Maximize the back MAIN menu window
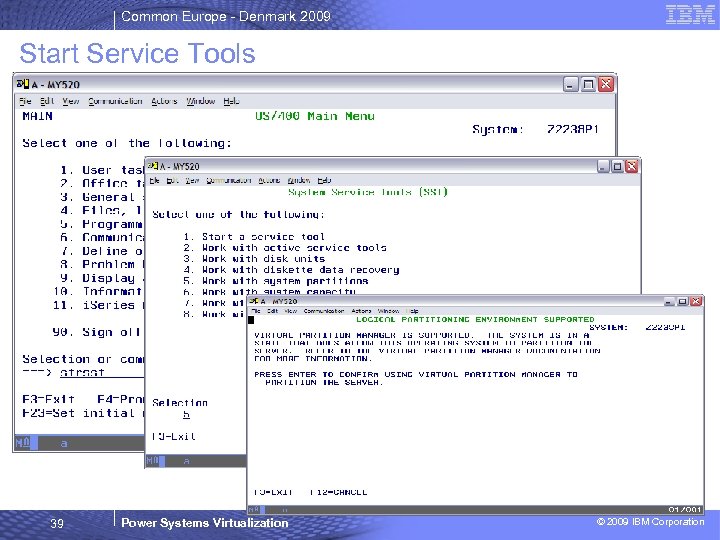The image size is (720, 540). (x=588, y=84)
